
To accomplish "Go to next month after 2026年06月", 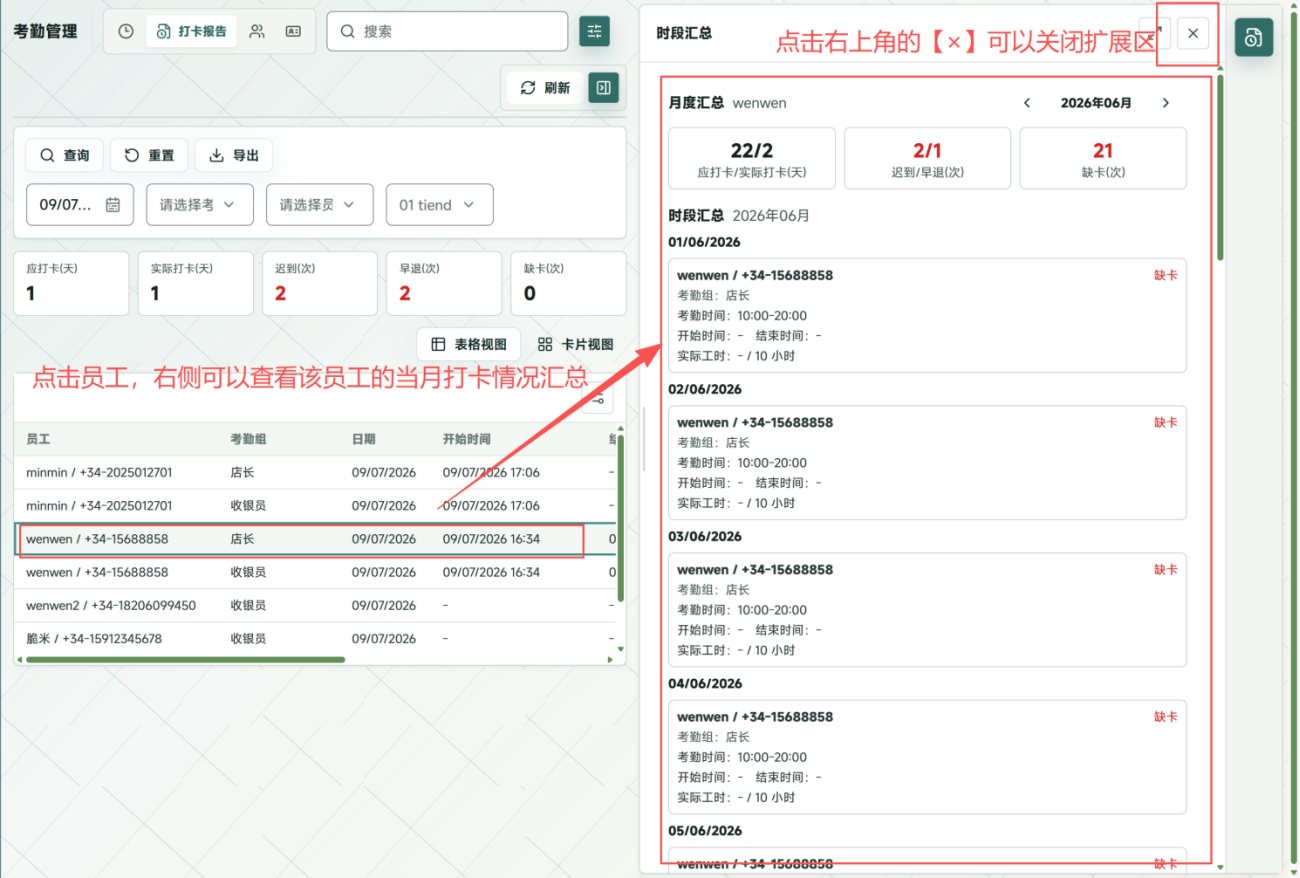I will (1165, 103).
